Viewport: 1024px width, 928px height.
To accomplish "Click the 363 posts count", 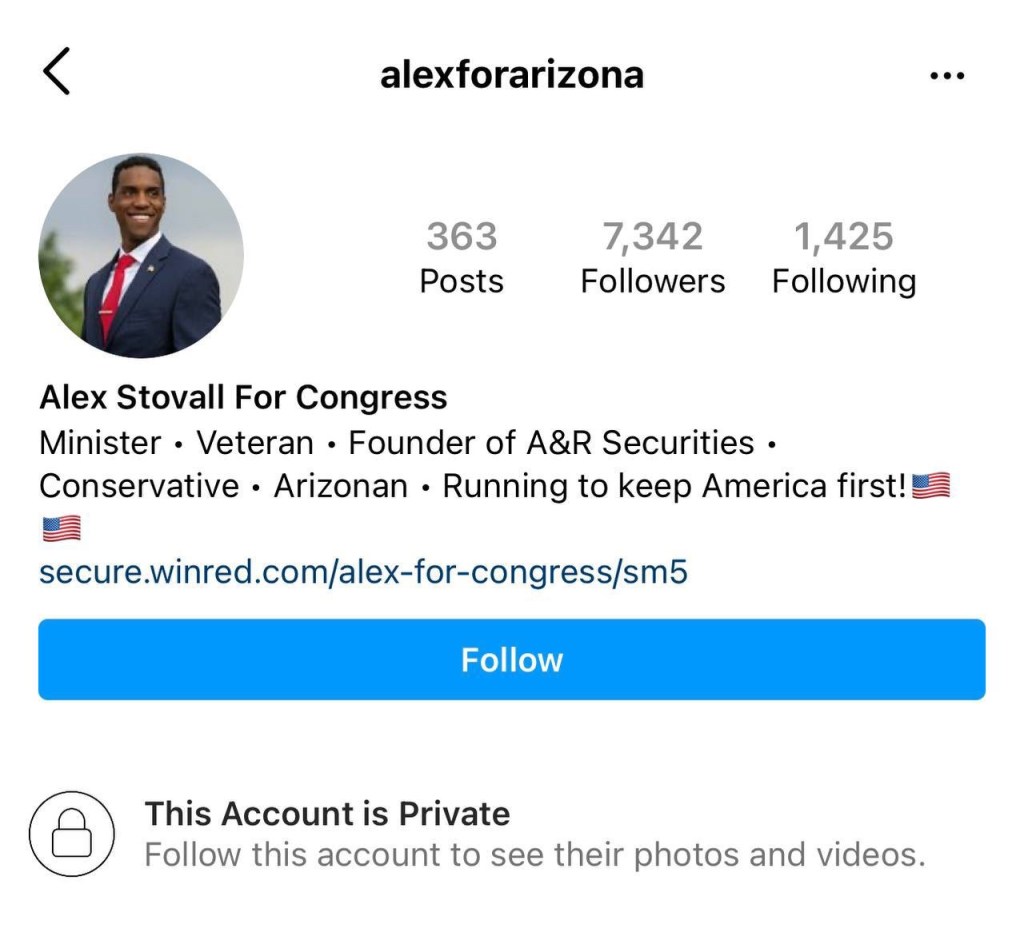I will (461, 237).
